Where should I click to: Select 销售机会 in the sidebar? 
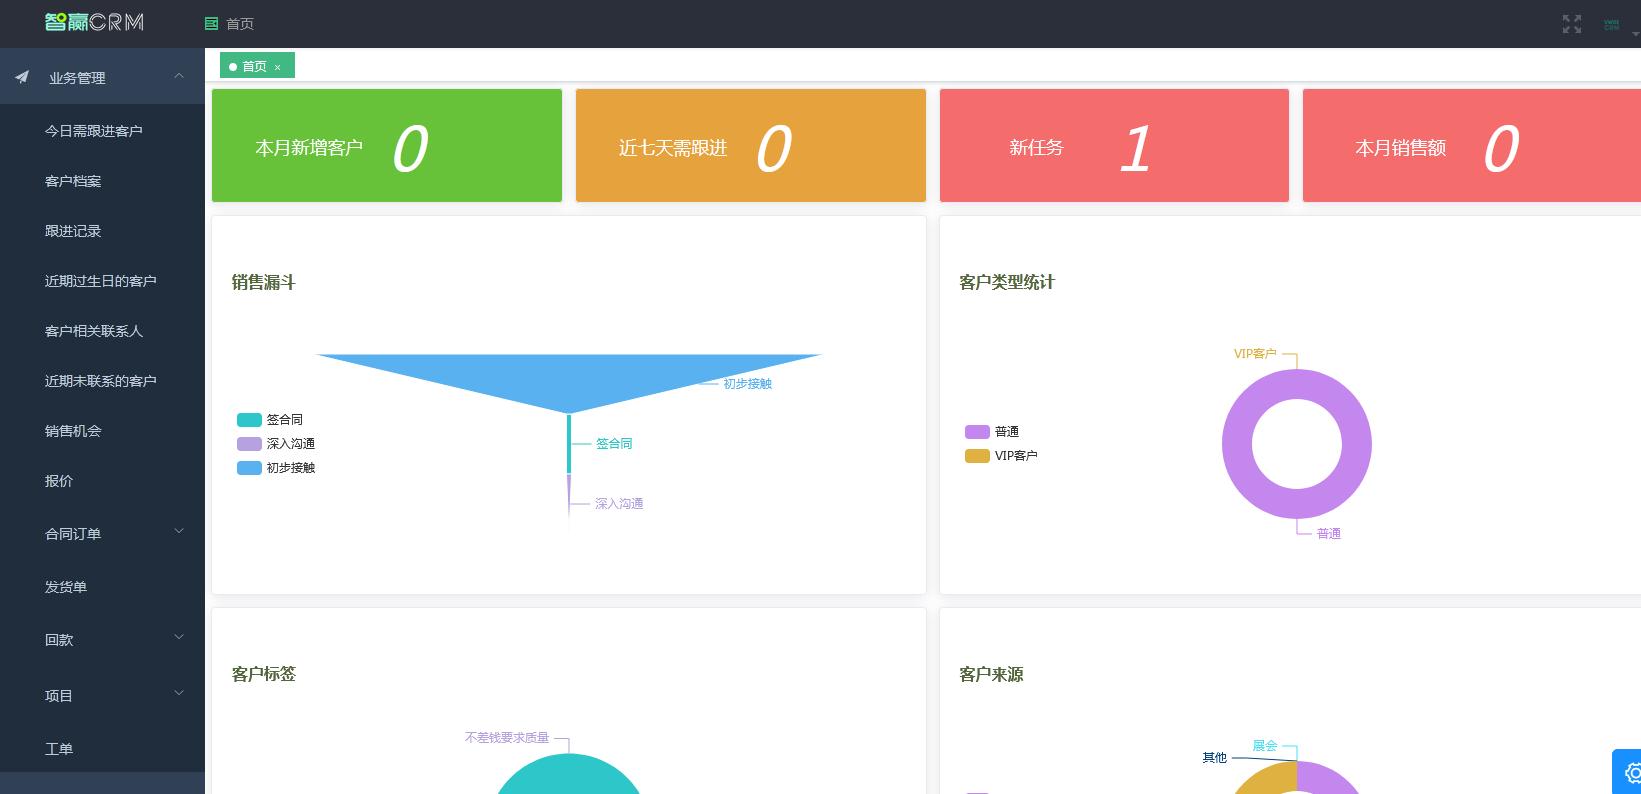pyautogui.click(x=73, y=431)
